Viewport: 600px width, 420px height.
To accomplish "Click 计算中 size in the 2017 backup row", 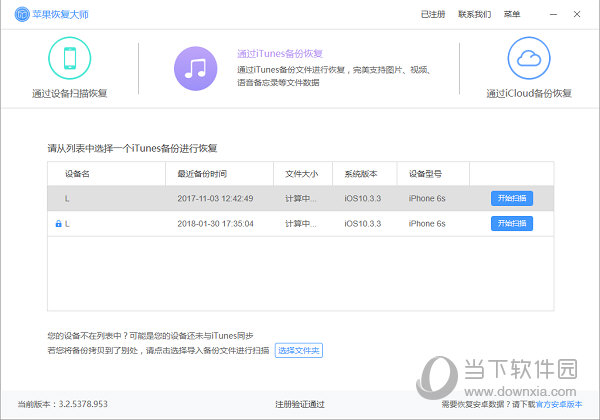I will (x=301, y=199).
